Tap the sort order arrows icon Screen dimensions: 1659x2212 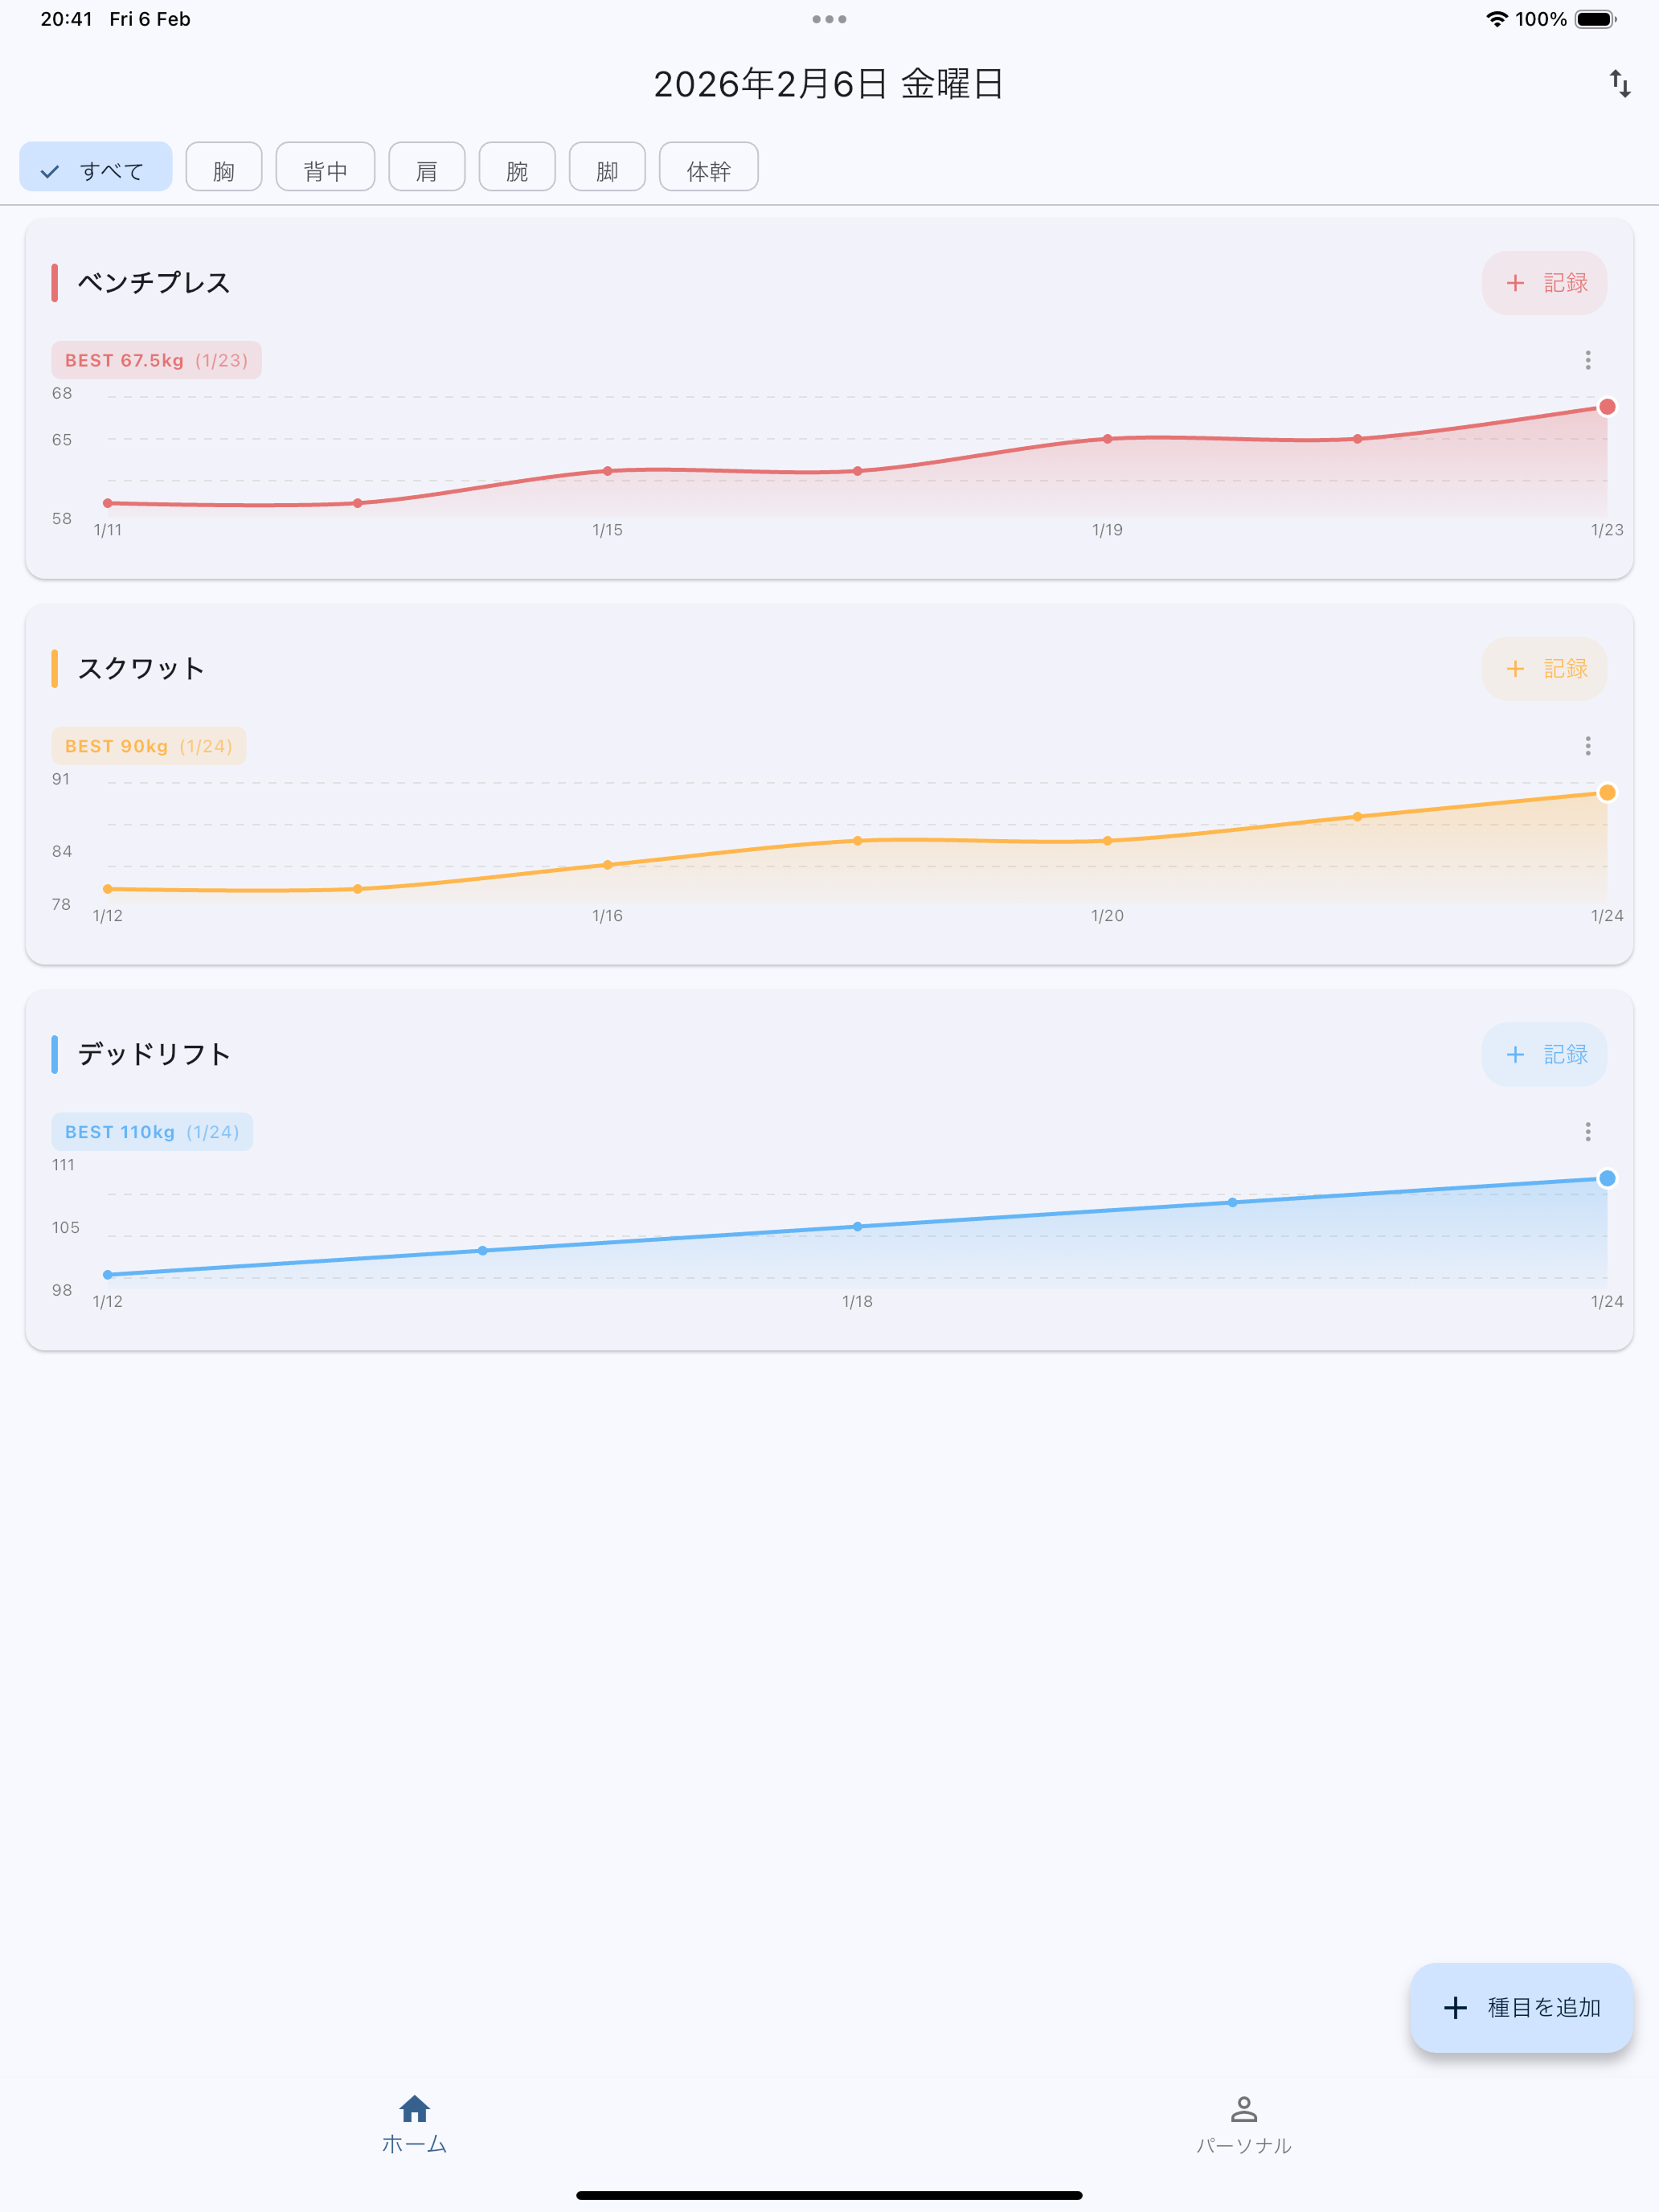[1620, 84]
